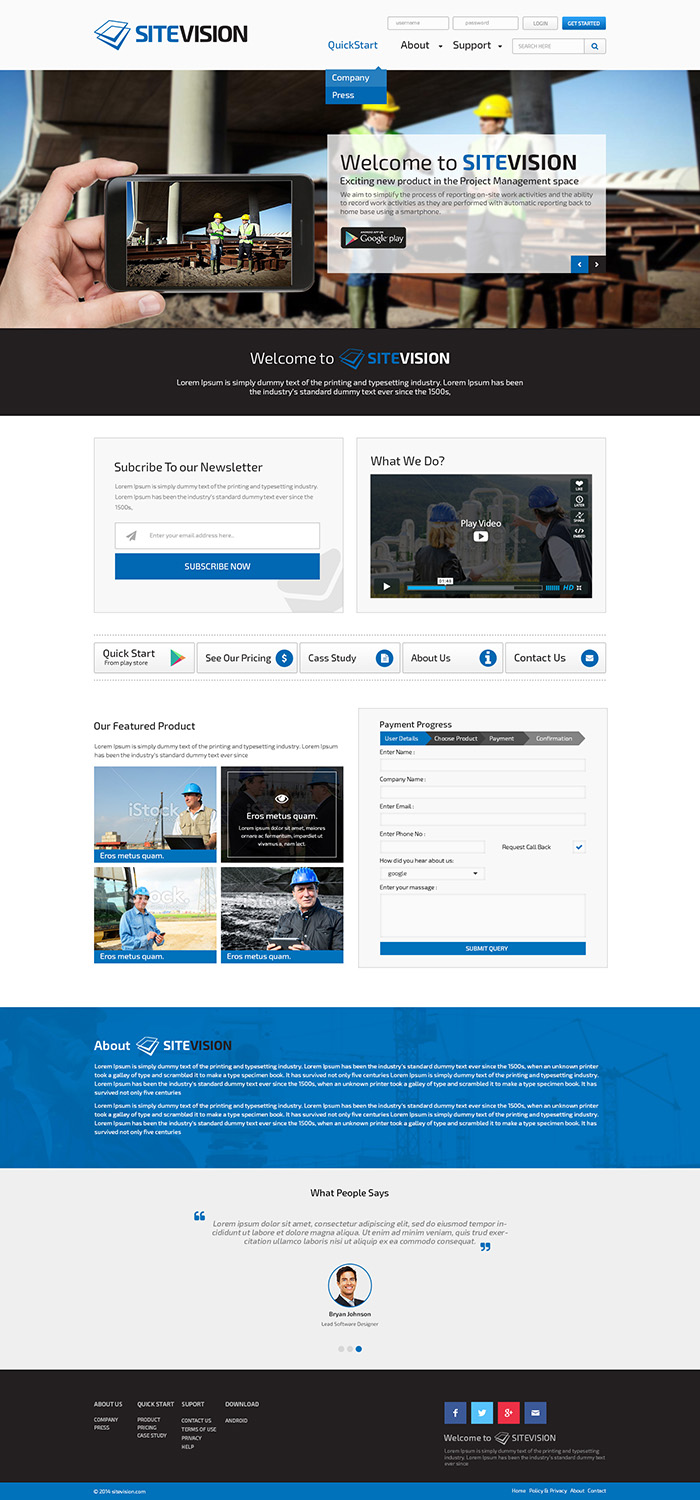Click the paper plane icon in newsletter field

131,536
